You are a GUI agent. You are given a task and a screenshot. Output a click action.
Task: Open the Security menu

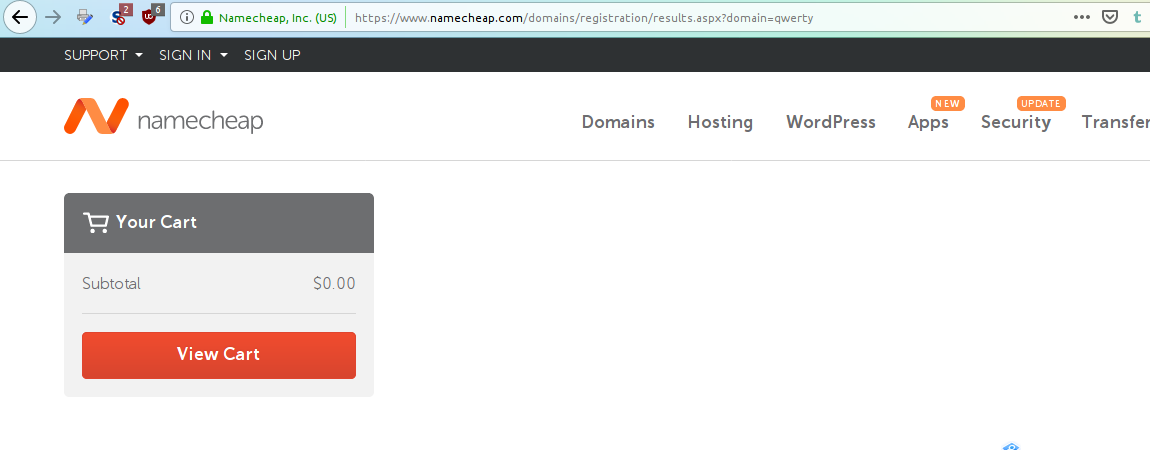coord(1016,122)
